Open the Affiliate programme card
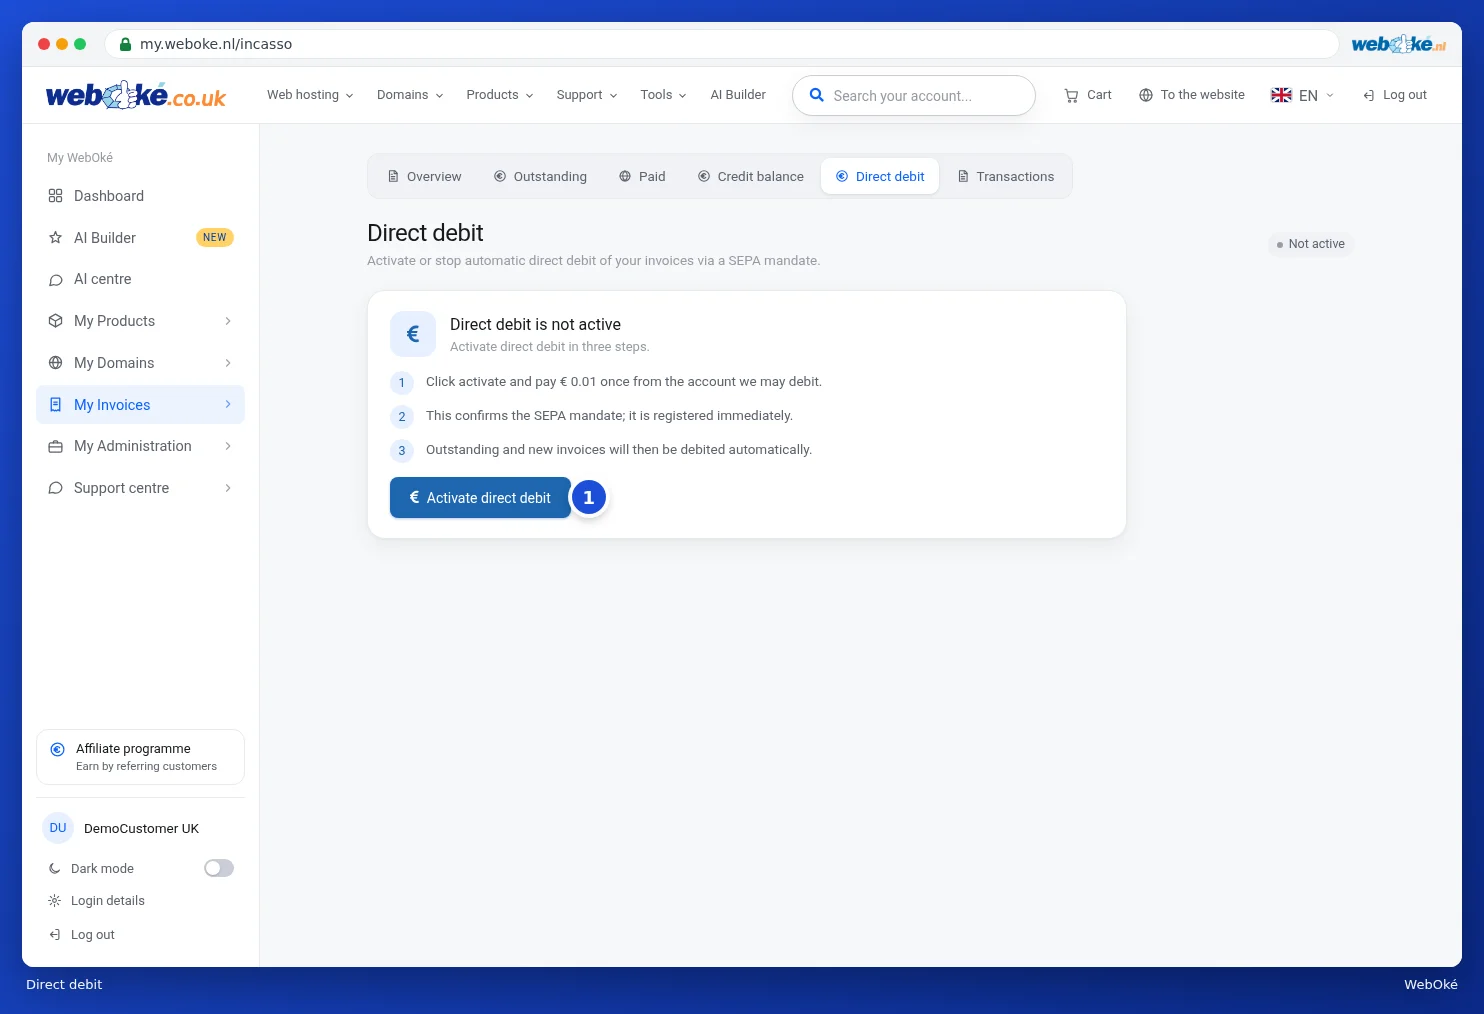The width and height of the screenshot is (1484, 1014). click(x=140, y=757)
